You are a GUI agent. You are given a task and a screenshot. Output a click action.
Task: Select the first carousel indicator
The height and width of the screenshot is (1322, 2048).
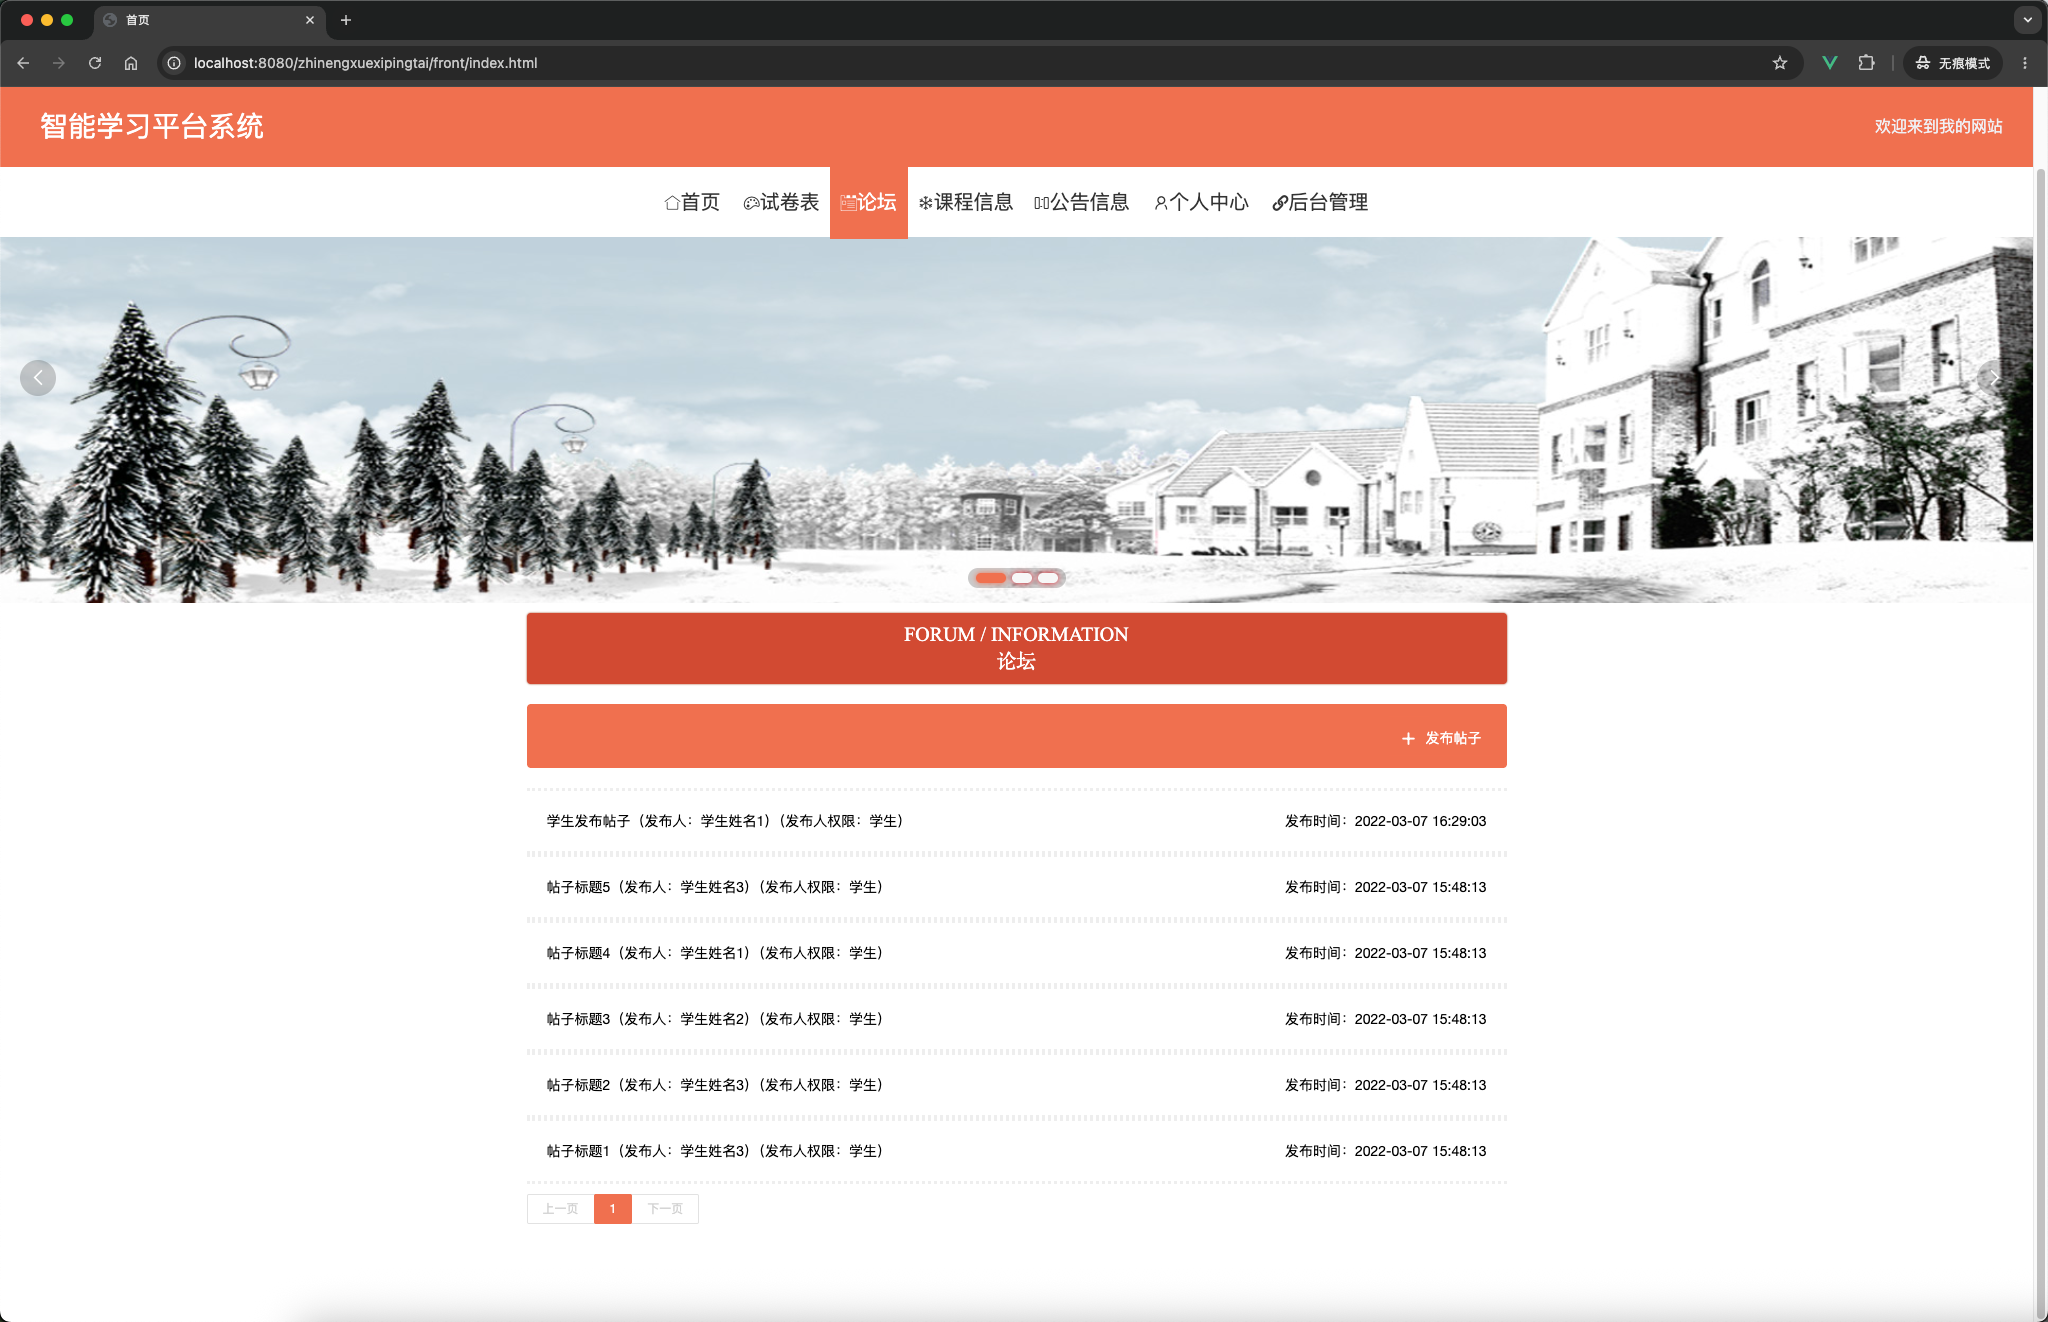point(991,578)
